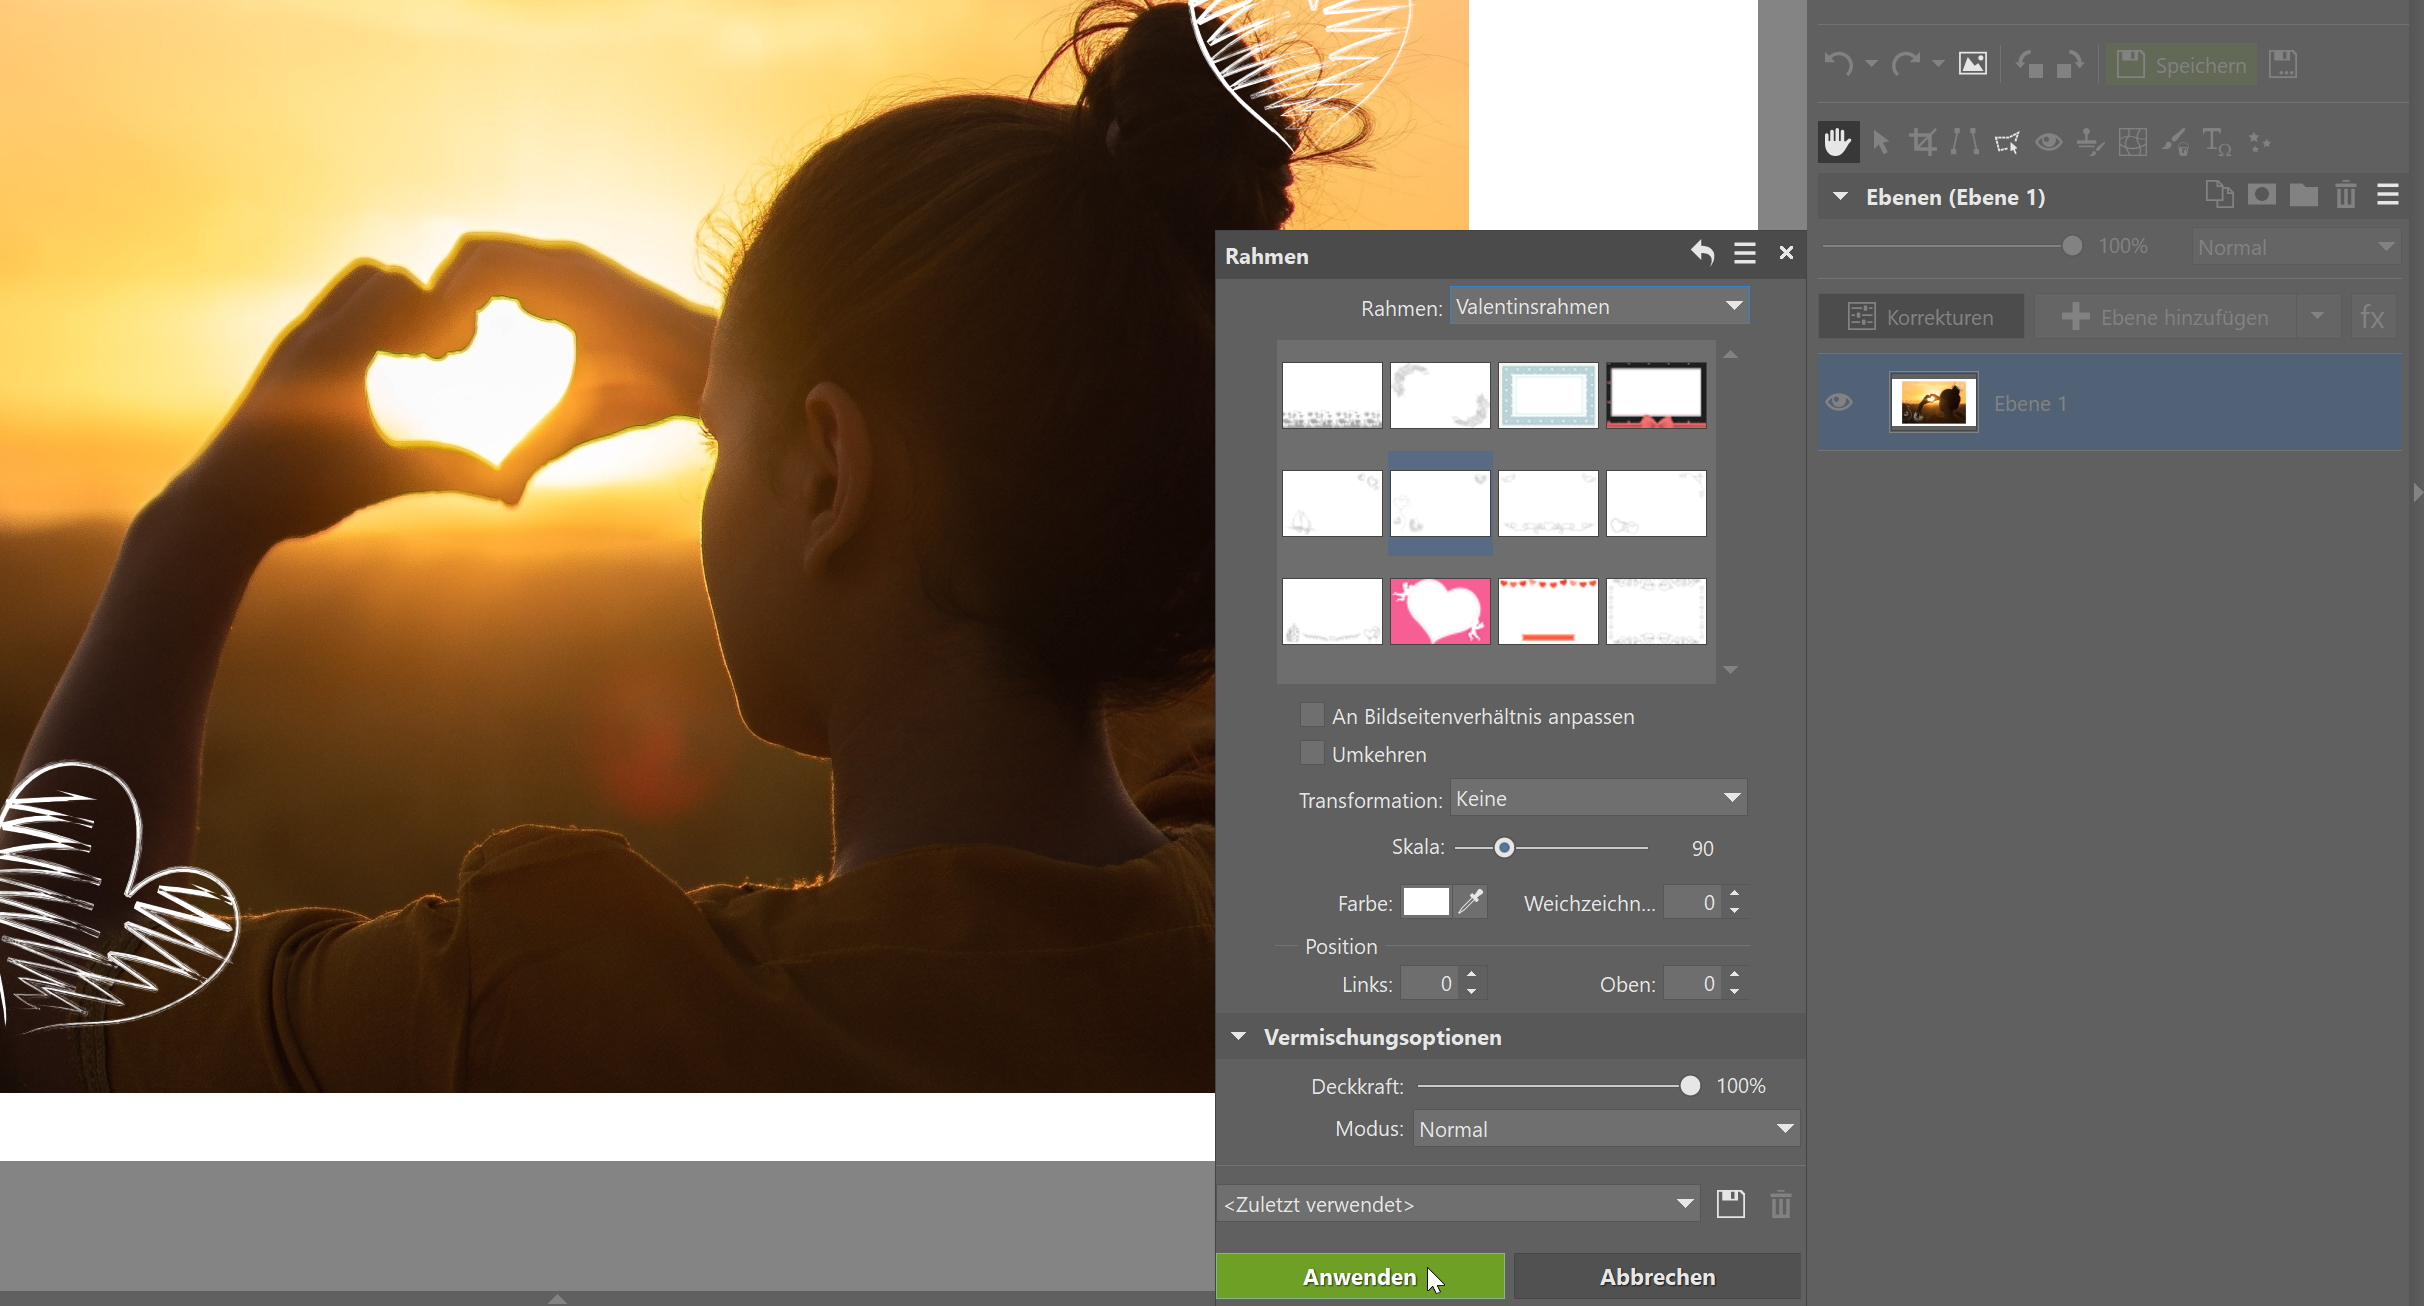The height and width of the screenshot is (1306, 2424).
Task: Save preset with the floppy disk icon
Action: tap(1730, 1204)
